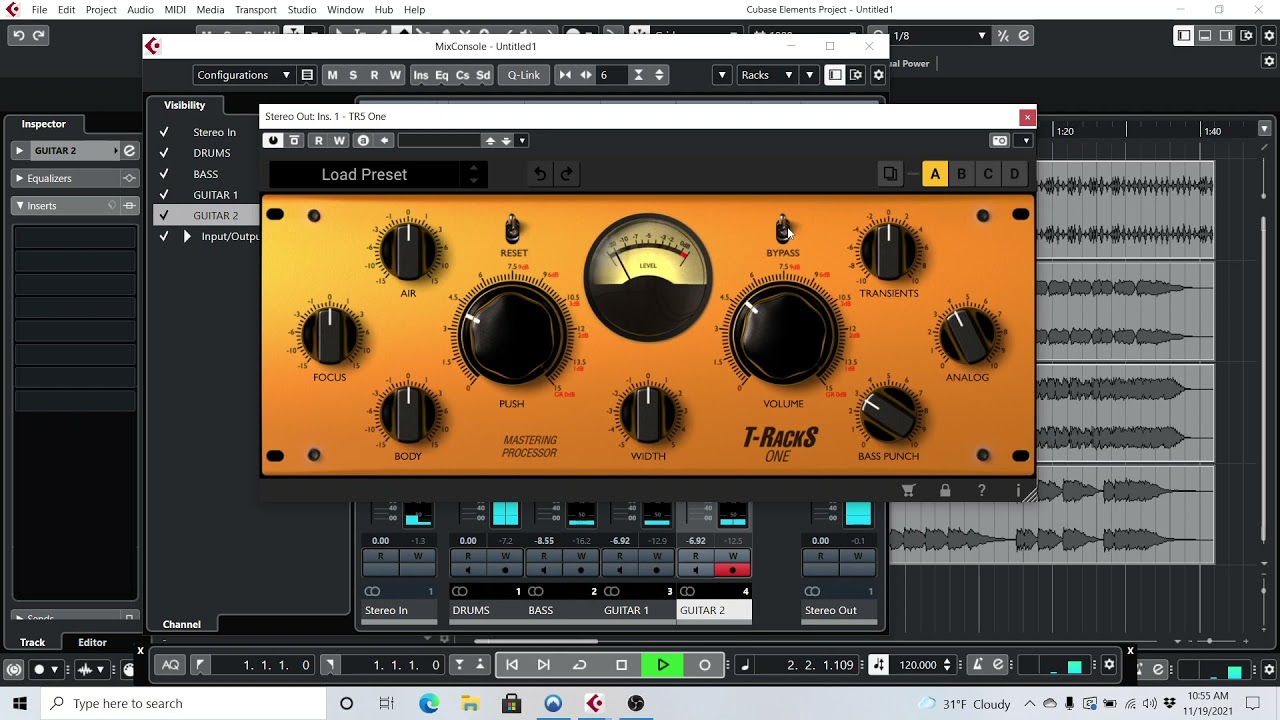Open the Configurations dropdown in MixConsole

pos(243,75)
